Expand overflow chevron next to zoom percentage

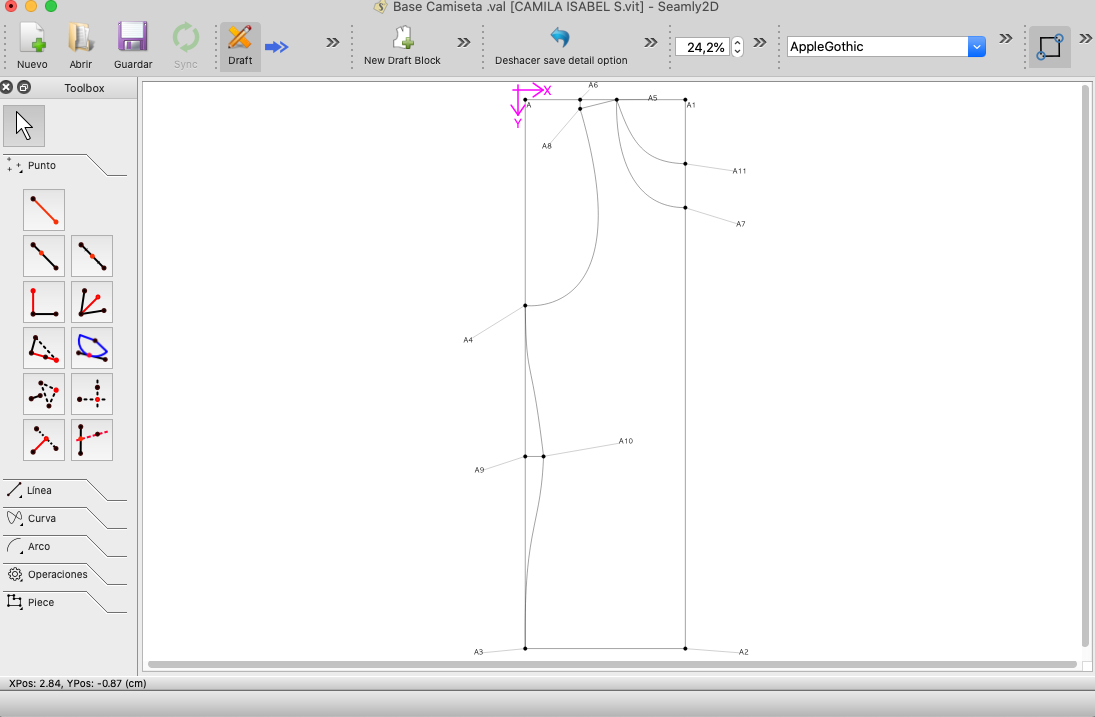760,42
